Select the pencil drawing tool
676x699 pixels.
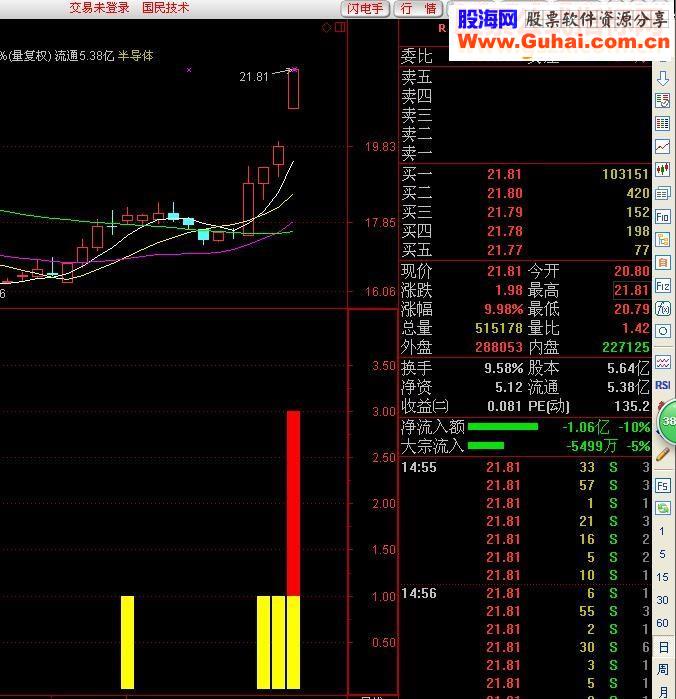point(663,455)
